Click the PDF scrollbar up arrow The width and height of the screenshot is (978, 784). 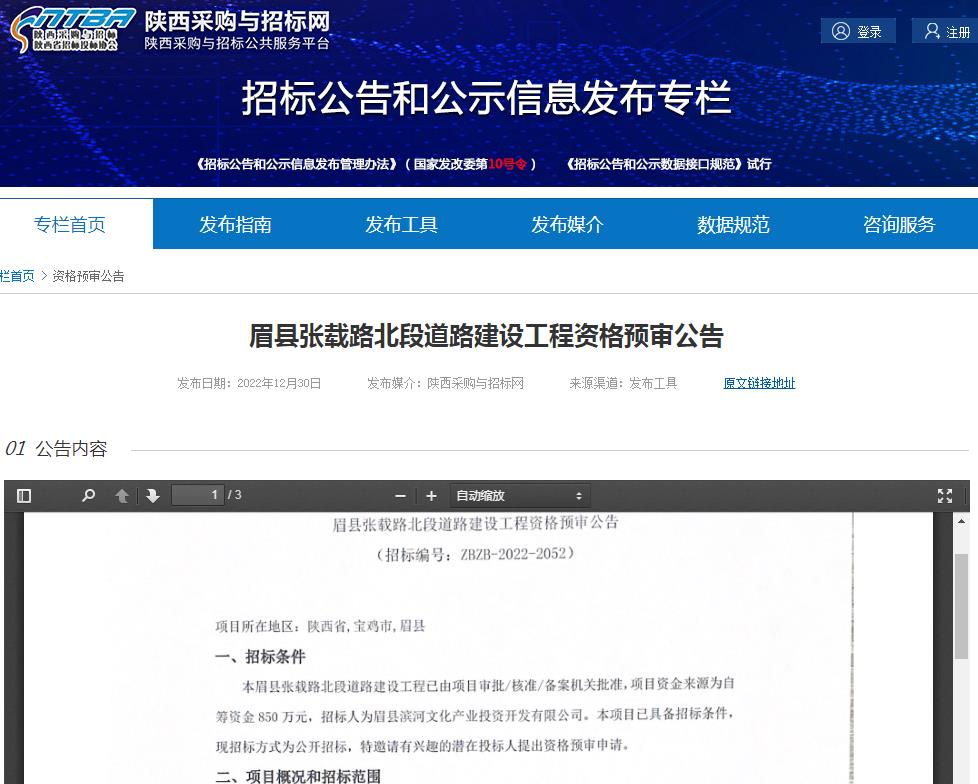click(961, 521)
